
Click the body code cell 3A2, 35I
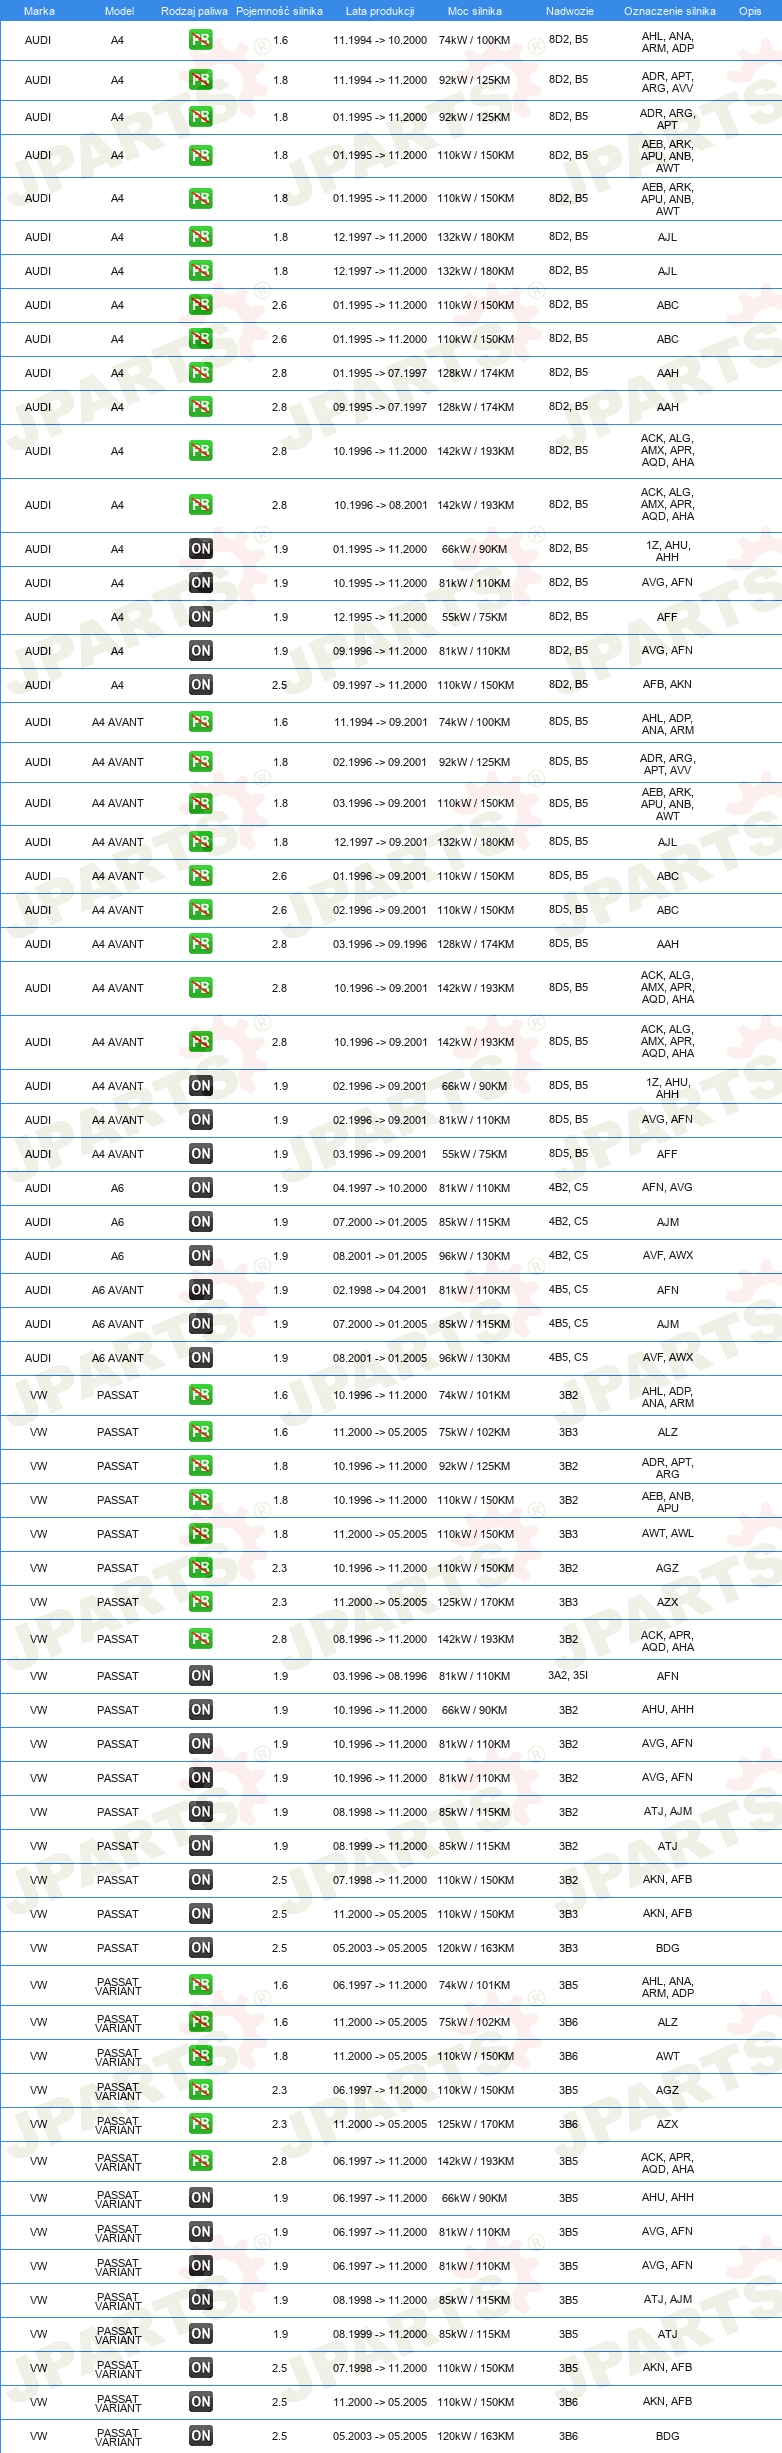(x=568, y=1675)
